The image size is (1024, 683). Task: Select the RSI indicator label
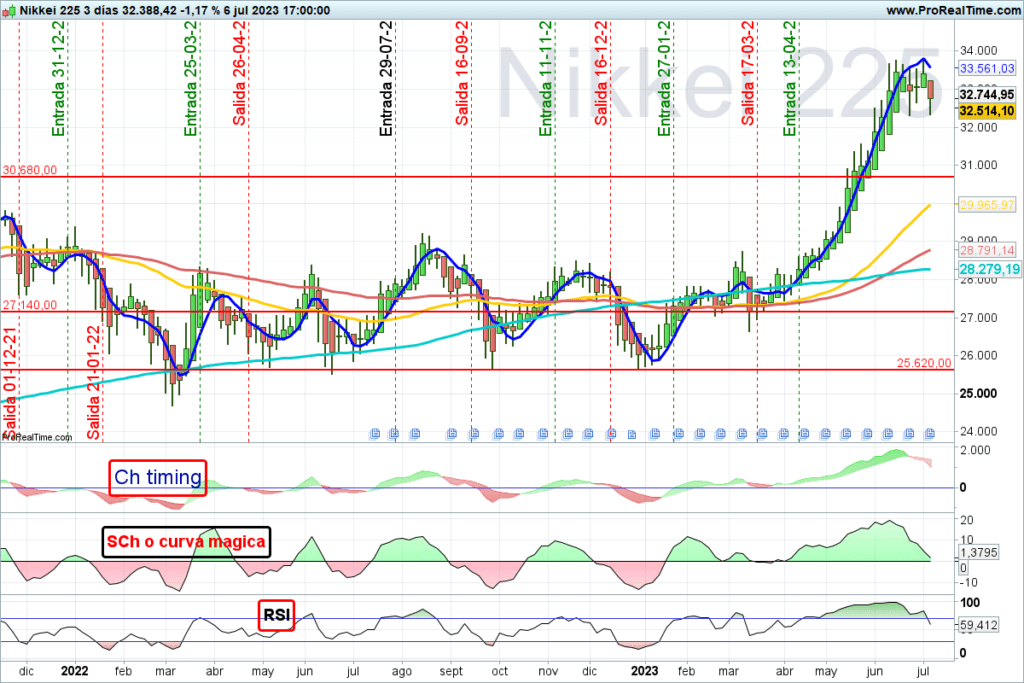(276, 615)
